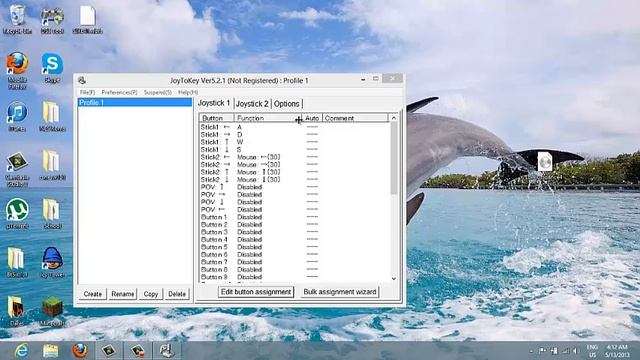
Task: Switch to the Joystick 2 tab
Action: pyautogui.click(x=252, y=104)
